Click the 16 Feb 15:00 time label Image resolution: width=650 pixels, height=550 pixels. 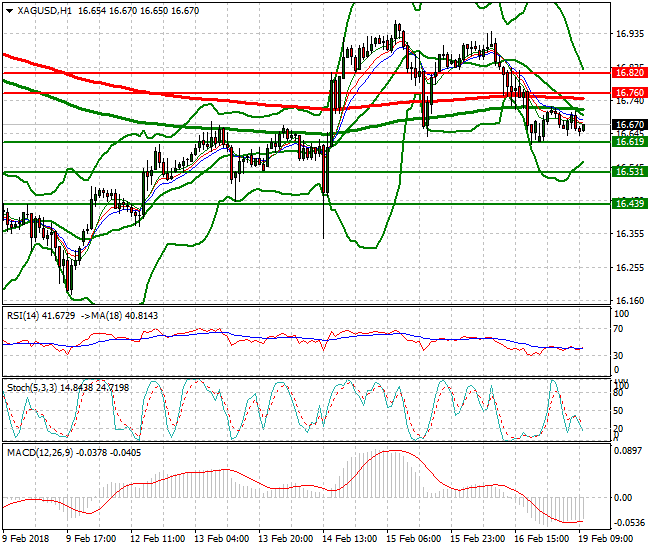click(542, 539)
